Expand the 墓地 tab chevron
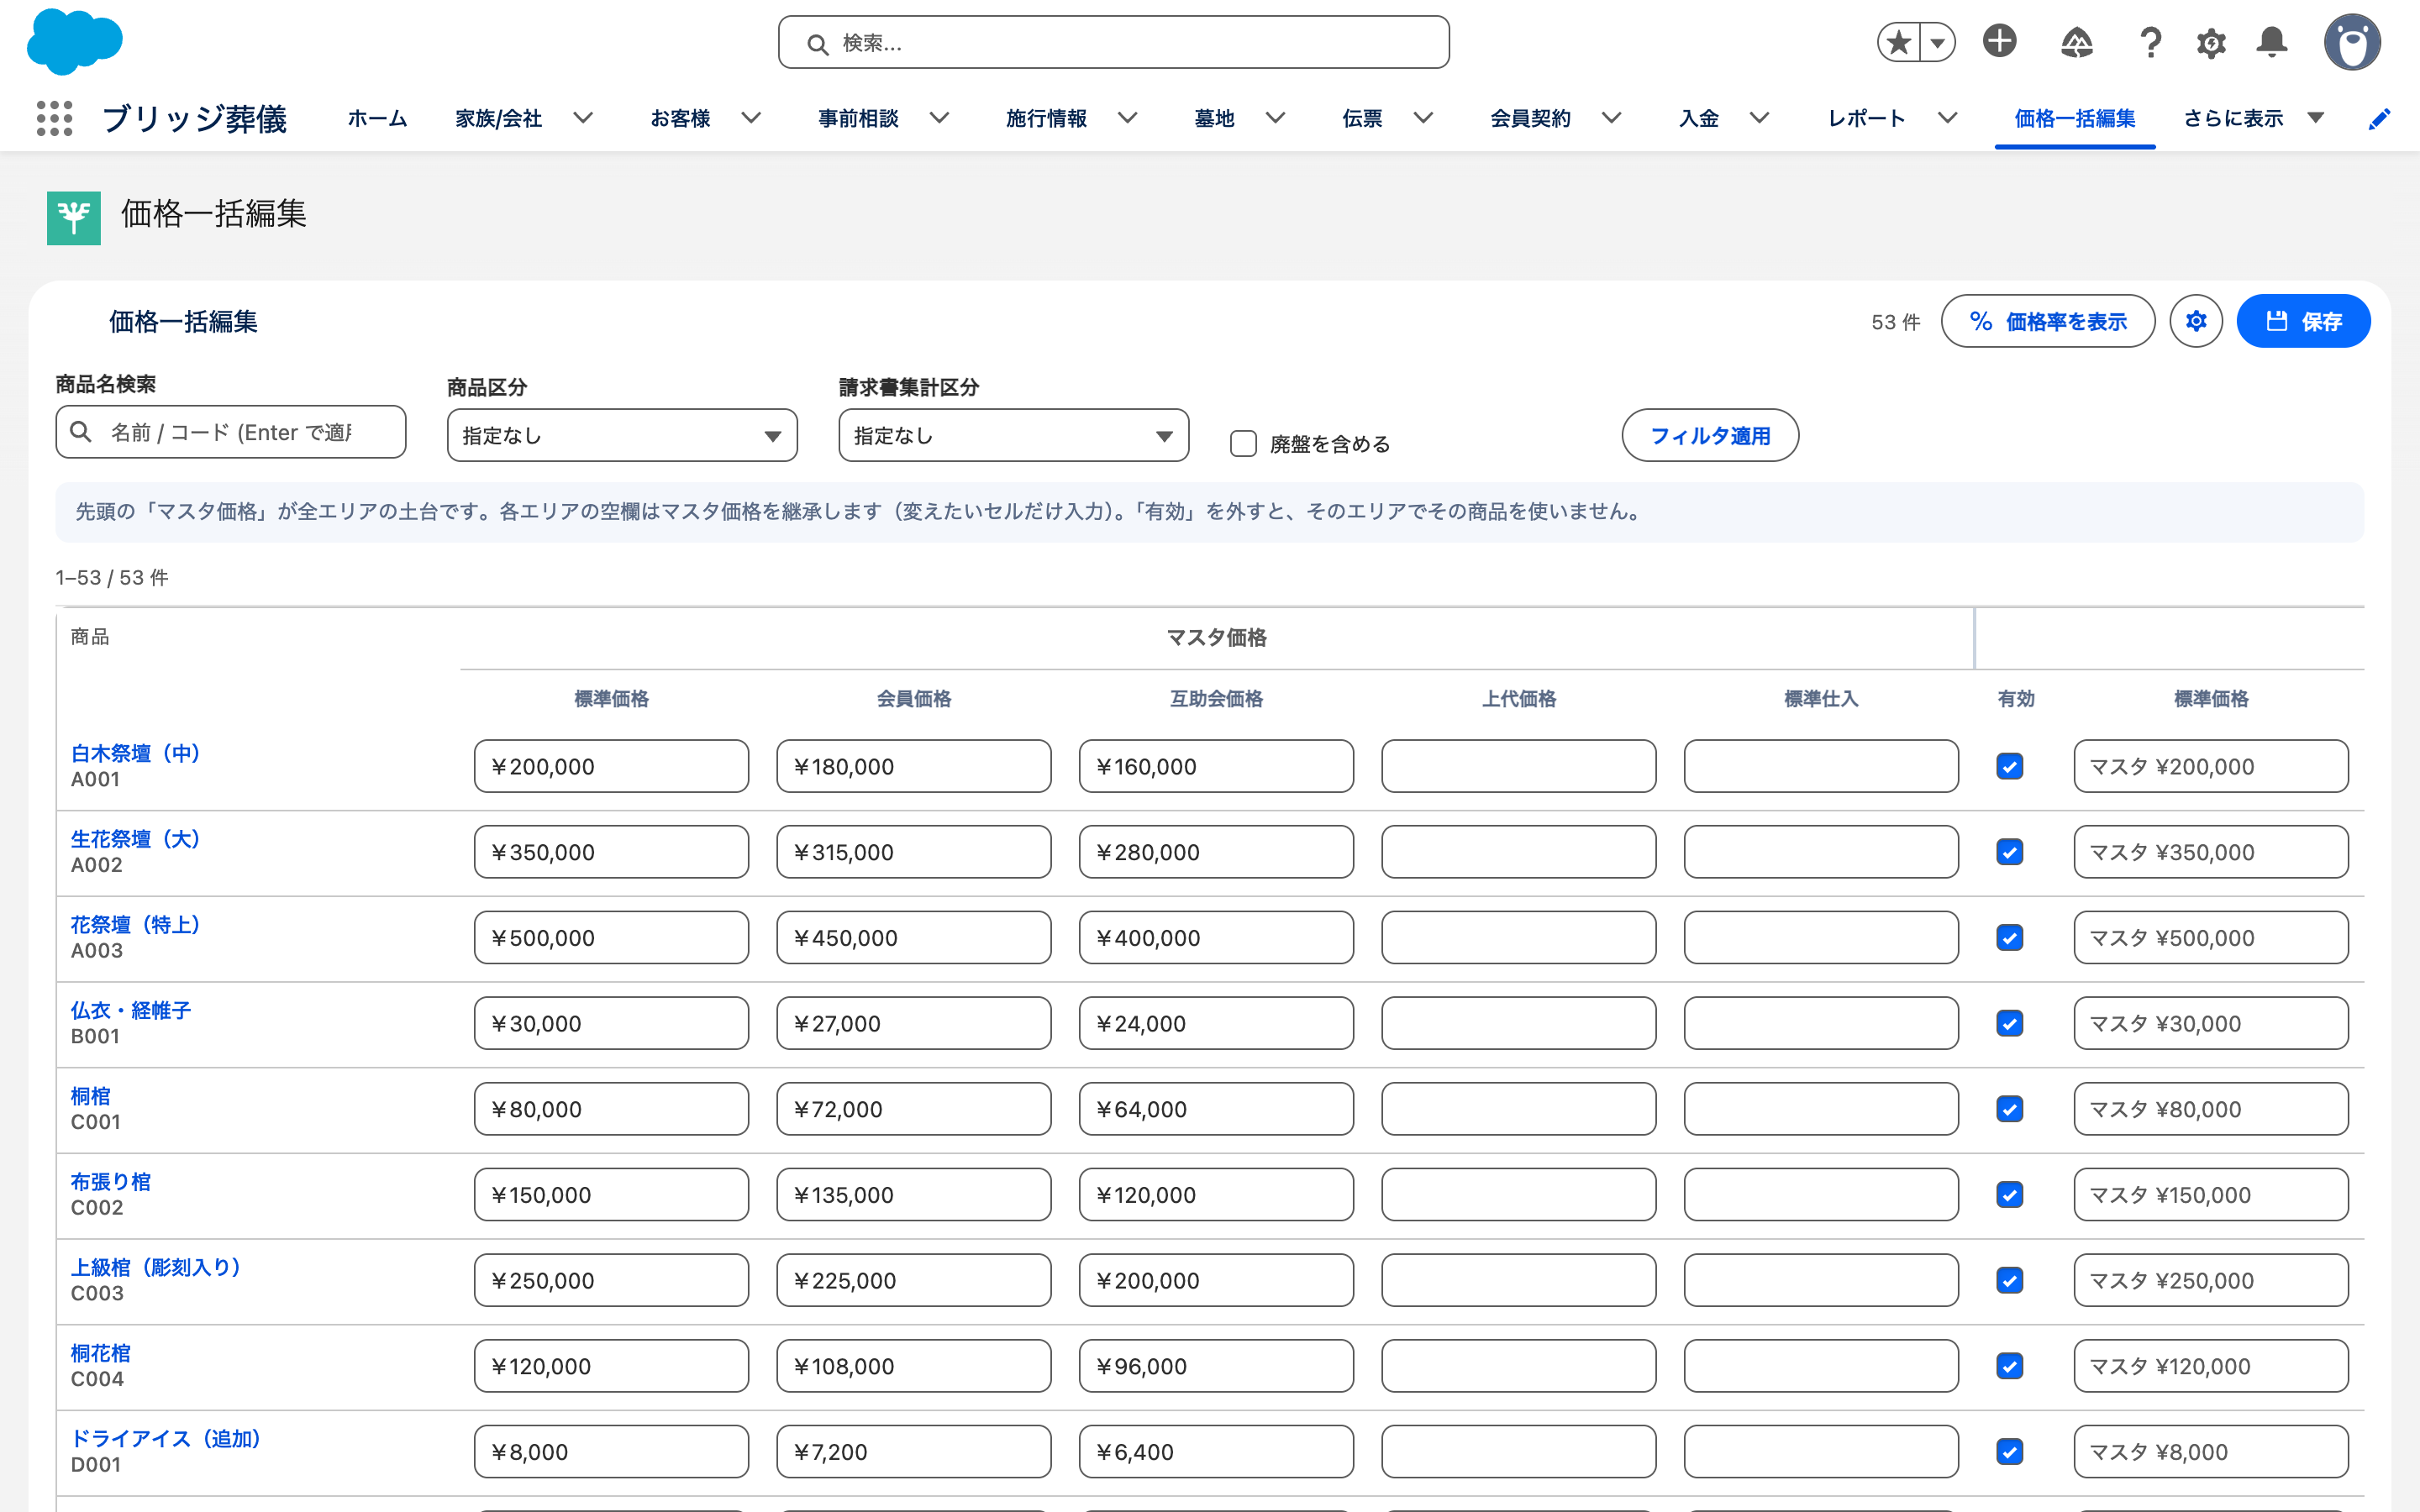 pyautogui.click(x=1275, y=118)
